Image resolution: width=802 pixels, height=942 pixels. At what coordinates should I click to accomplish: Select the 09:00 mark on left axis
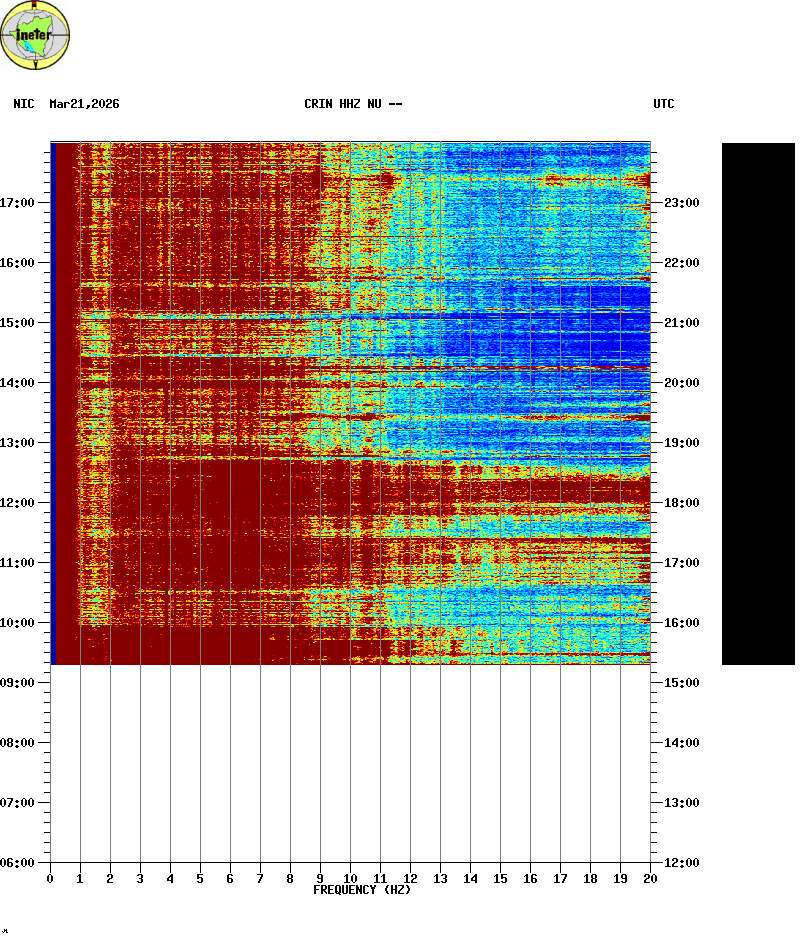17,683
